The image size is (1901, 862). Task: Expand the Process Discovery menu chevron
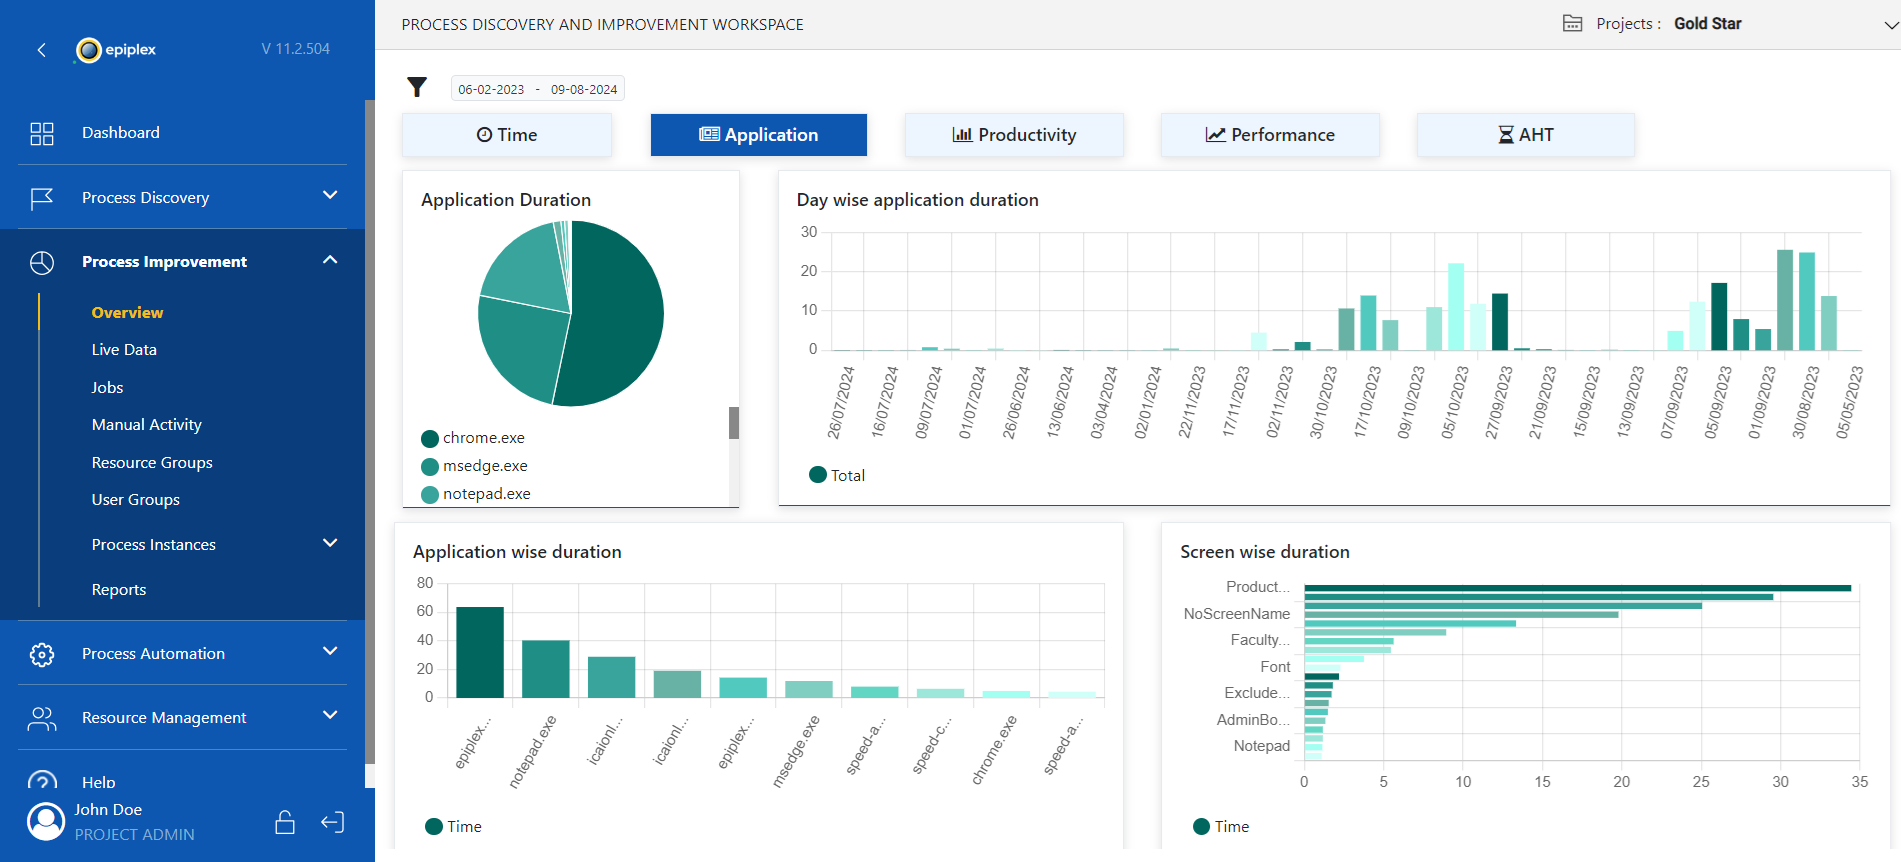[x=330, y=195]
